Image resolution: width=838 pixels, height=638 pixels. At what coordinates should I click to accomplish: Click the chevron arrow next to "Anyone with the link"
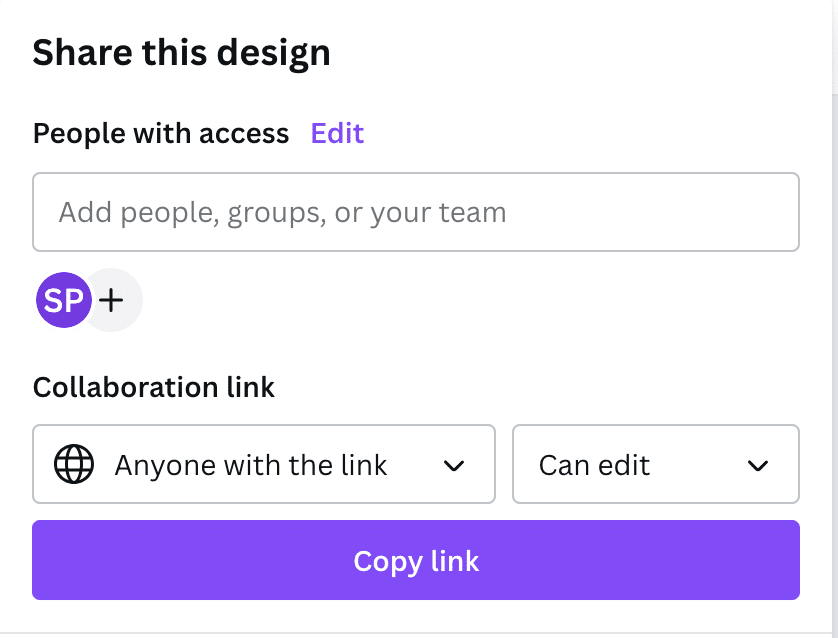click(x=454, y=465)
